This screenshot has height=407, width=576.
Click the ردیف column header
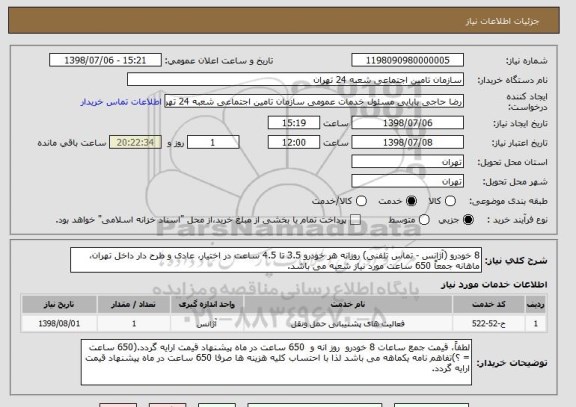(536, 304)
